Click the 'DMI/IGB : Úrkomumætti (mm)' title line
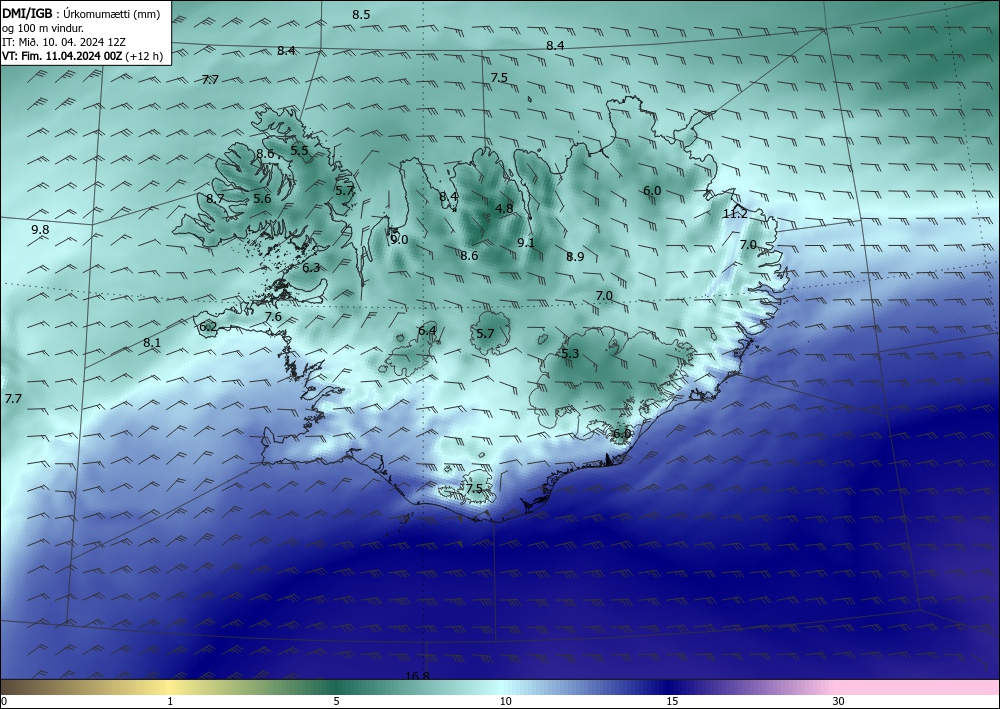 click(81, 14)
